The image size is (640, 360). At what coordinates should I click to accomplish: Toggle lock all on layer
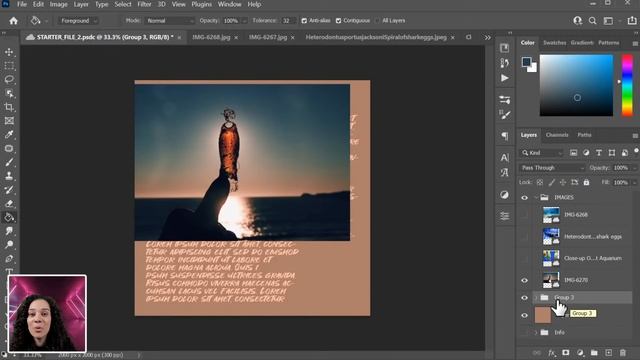[x=586, y=182]
